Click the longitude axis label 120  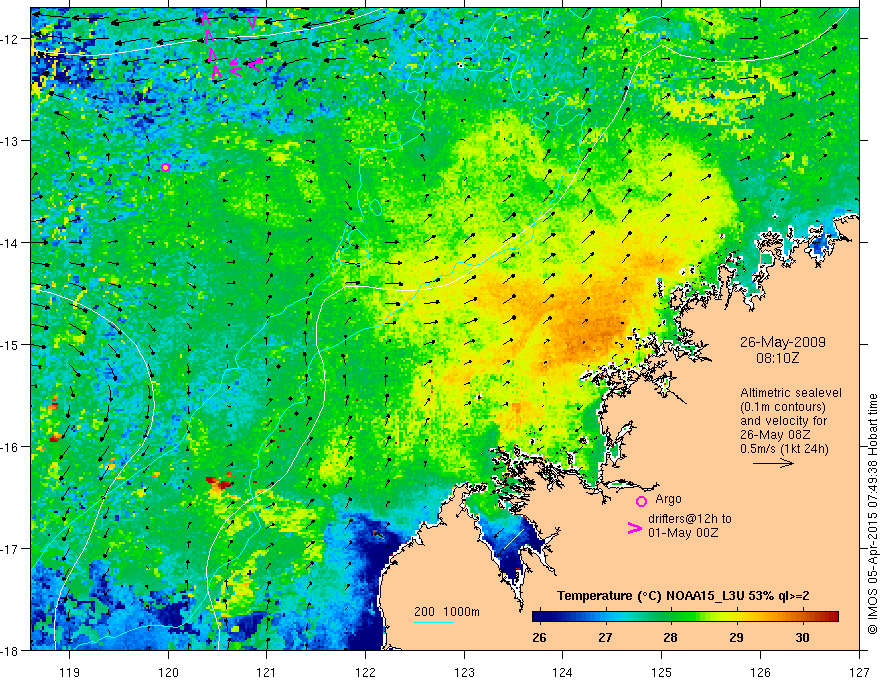point(168,672)
